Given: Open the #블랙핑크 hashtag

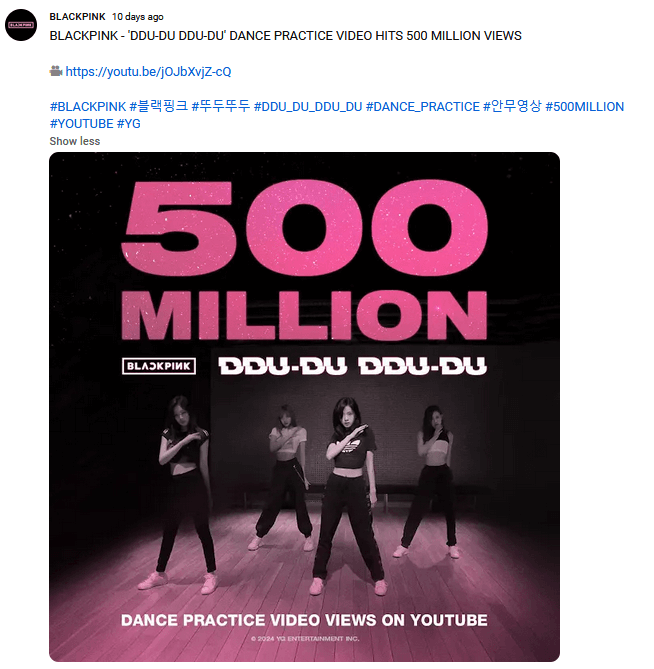Looking at the screenshot, I should (x=159, y=107).
